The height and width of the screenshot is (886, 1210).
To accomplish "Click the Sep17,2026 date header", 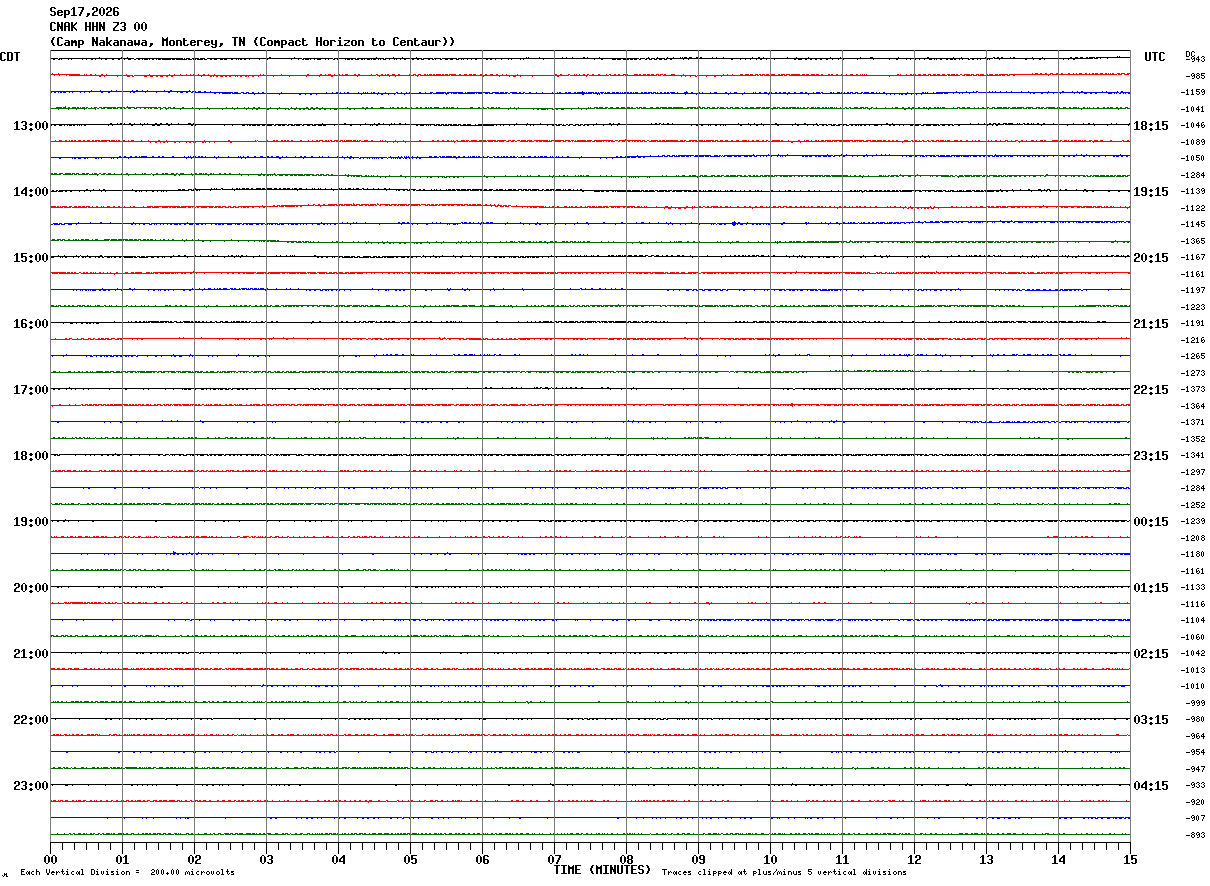I will click(84, 12).
